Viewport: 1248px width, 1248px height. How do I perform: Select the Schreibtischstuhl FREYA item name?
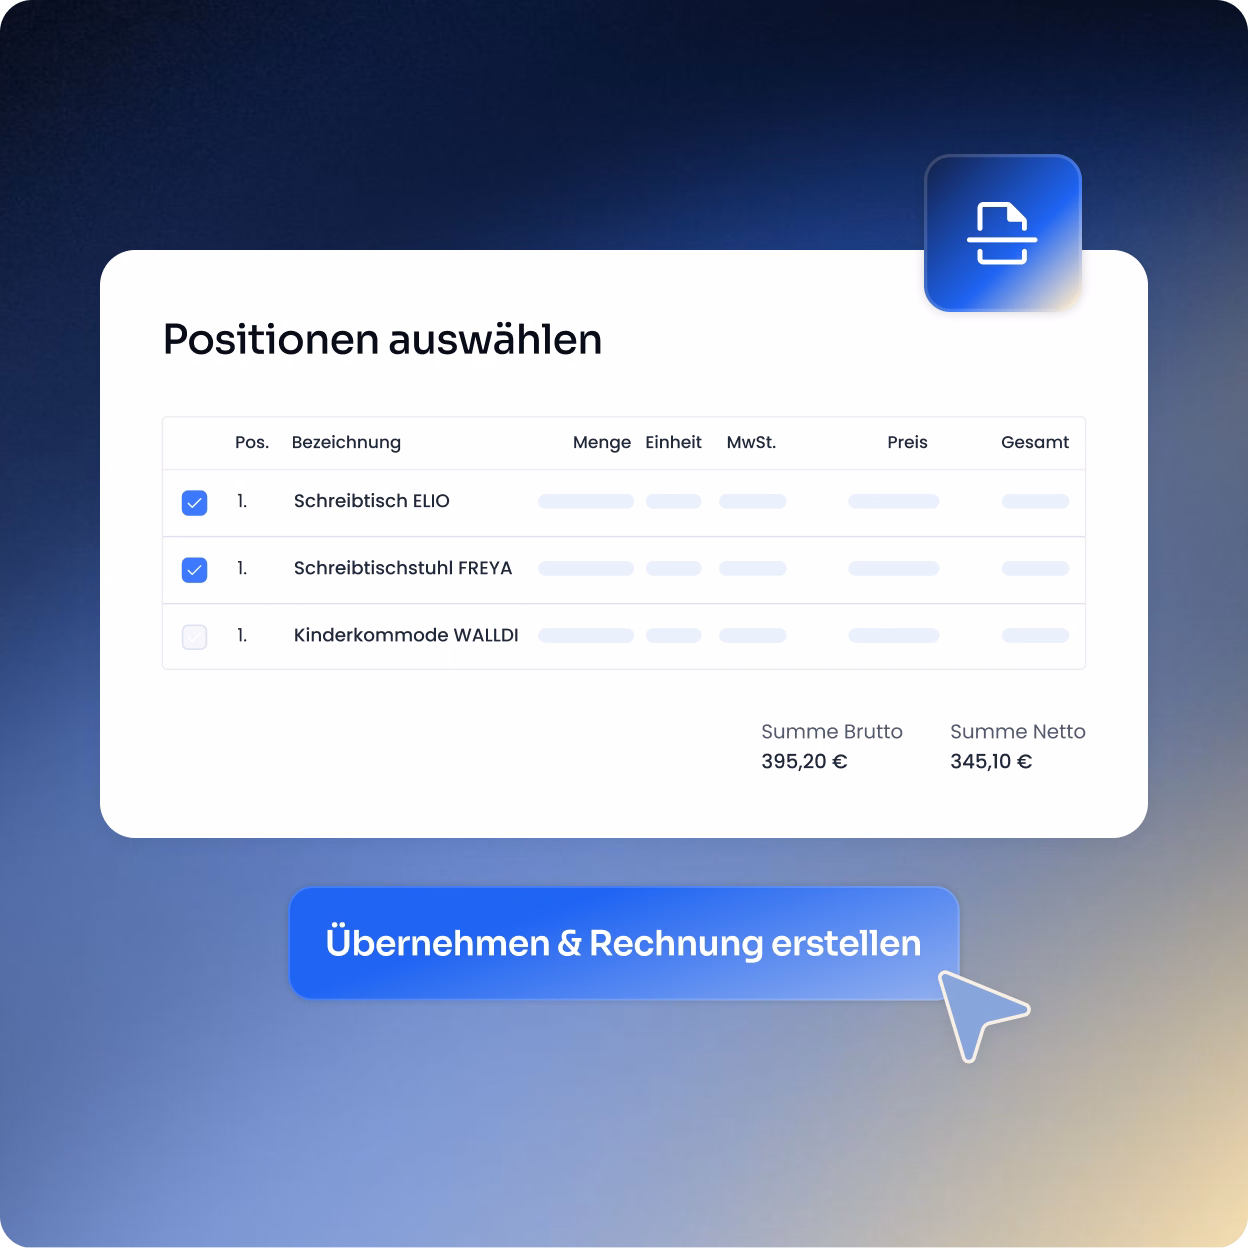tap(403, 568)
